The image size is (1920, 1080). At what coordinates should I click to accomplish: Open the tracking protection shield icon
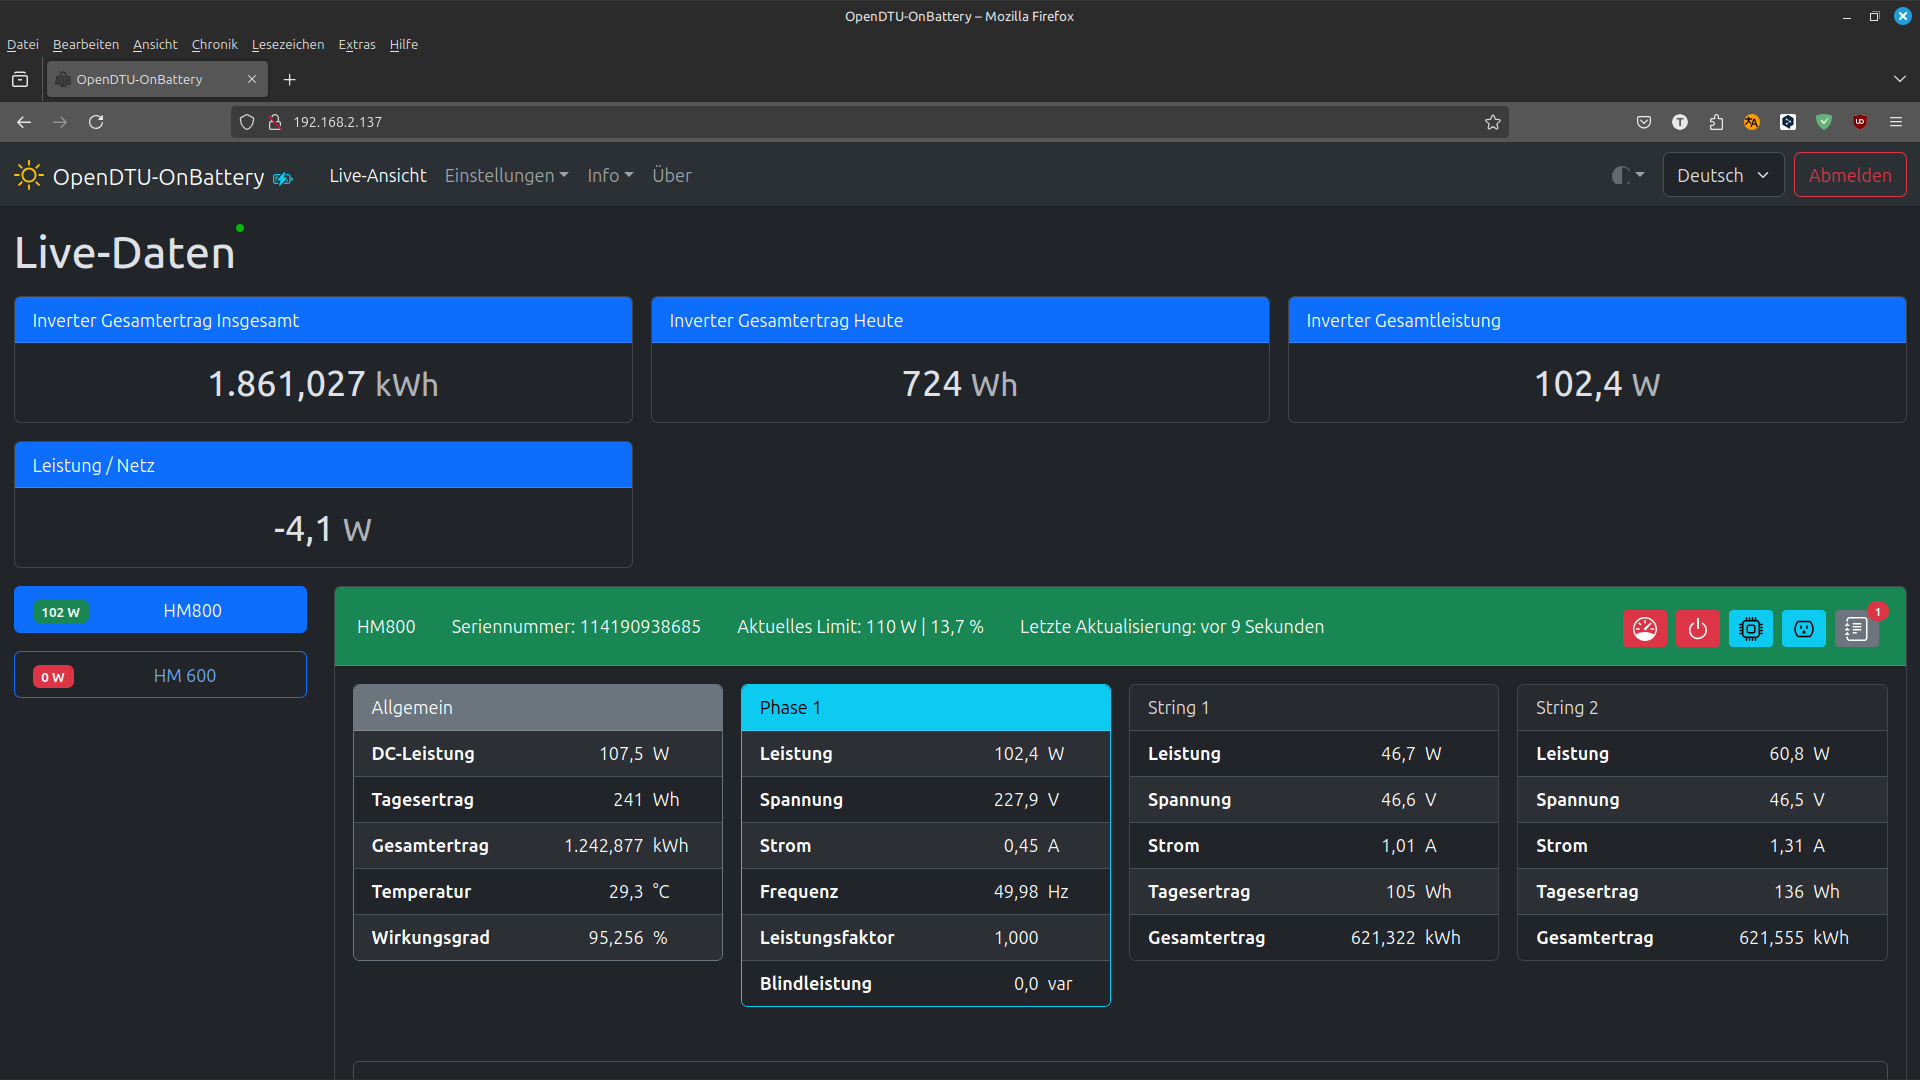point(247,122)
